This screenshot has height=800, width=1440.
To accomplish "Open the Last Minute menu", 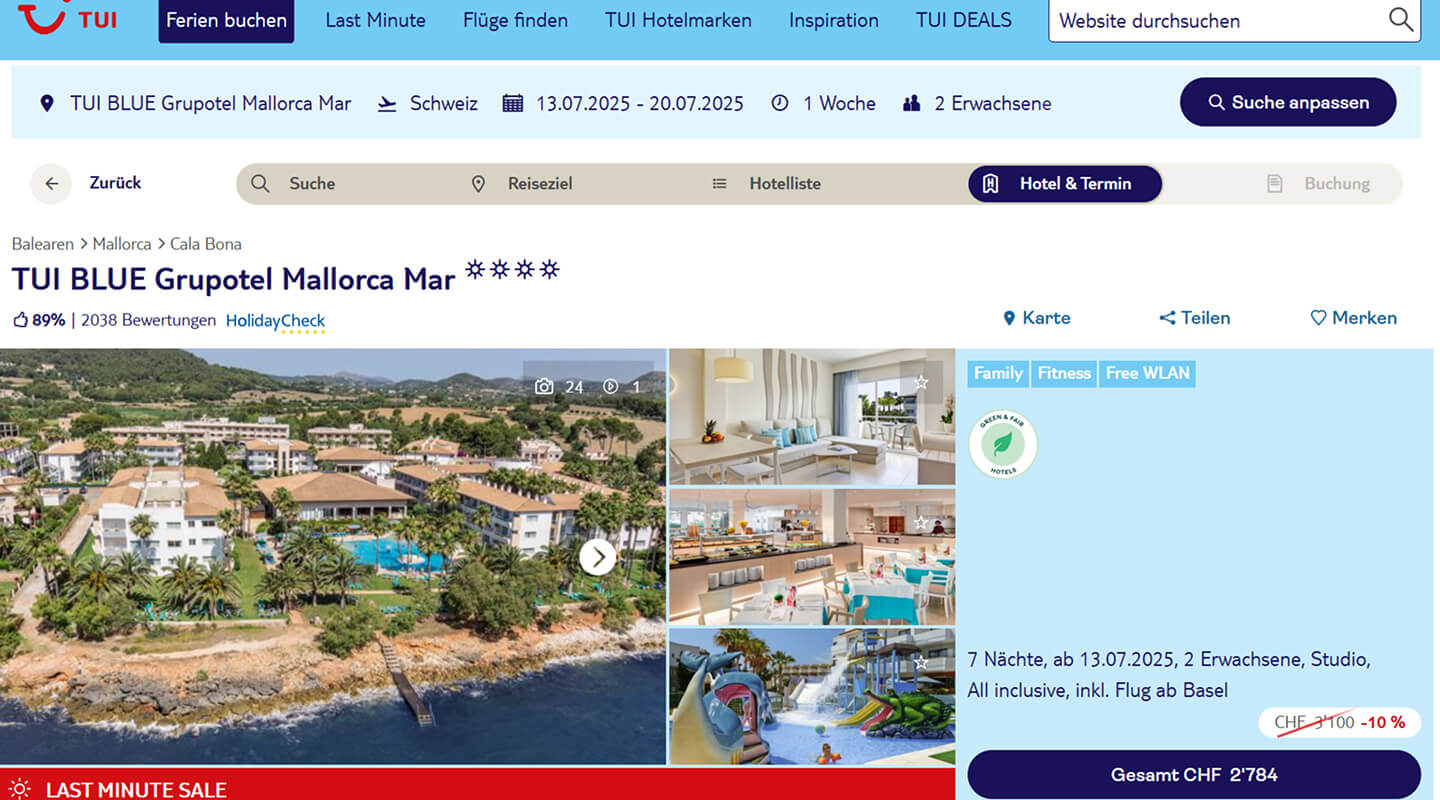I will (375, 20).
